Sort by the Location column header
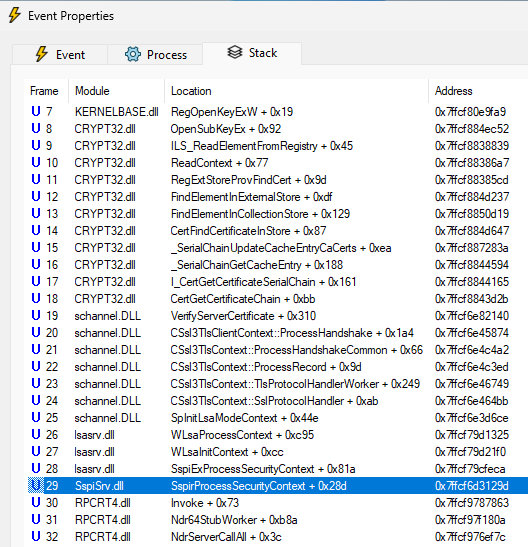528x547 pixels. (x=296, y=91)
